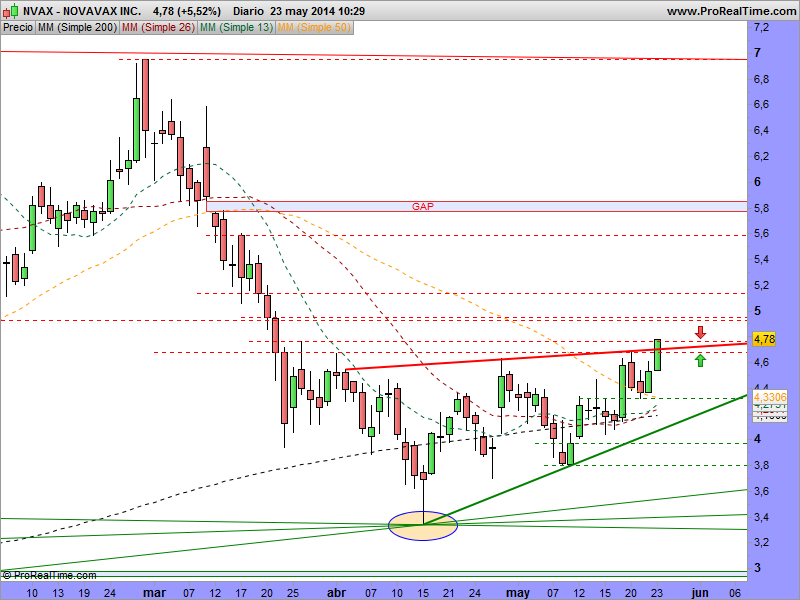Click the 3,8 price axis label
The height and width of the screenshot is (600, 800).
pyautogui.click(x=761, y=465)
